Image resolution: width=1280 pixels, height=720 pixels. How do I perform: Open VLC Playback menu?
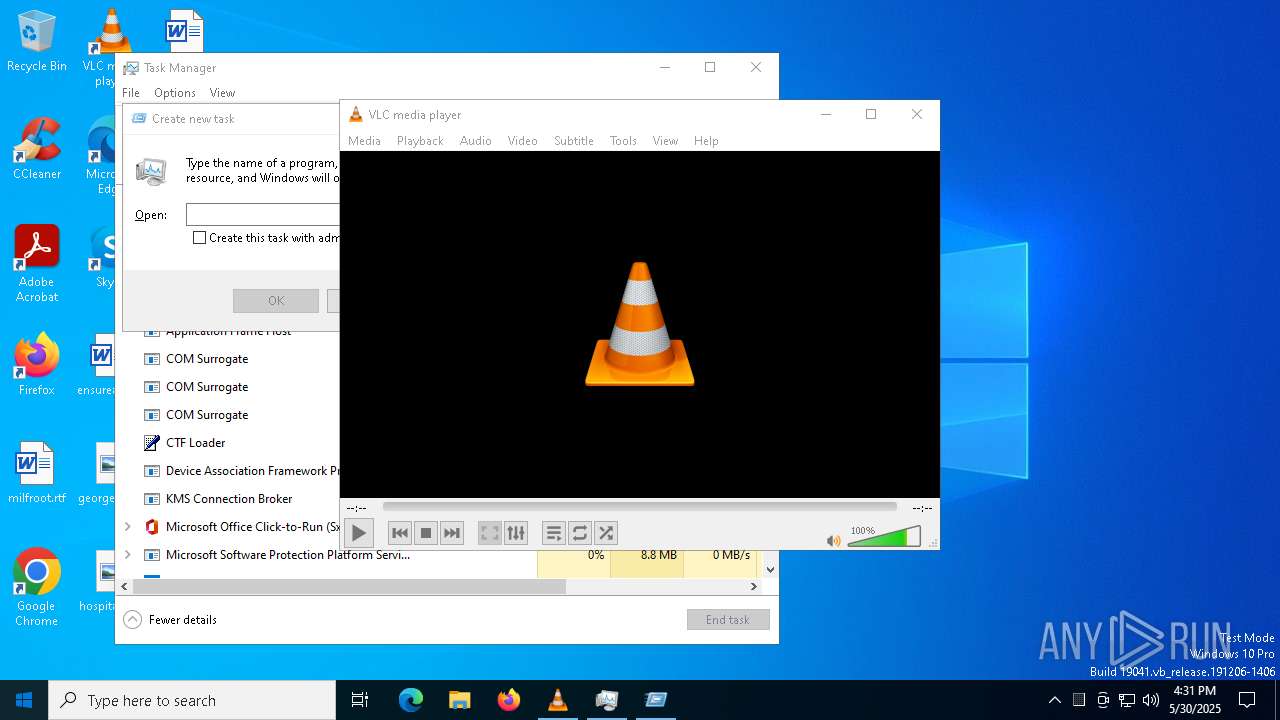pyautogui.click(x=420, y=141)
